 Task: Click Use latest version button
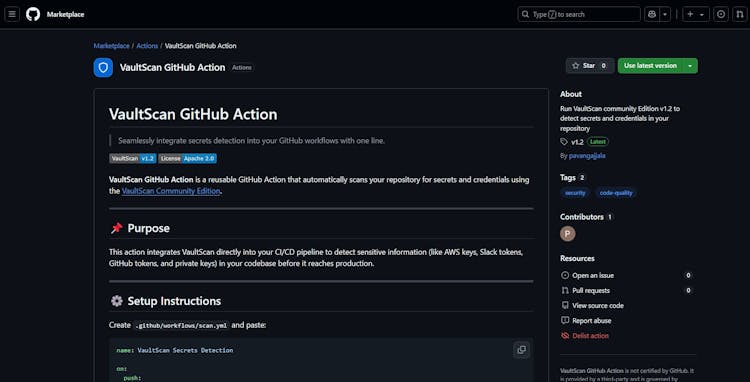pos(650,66)
